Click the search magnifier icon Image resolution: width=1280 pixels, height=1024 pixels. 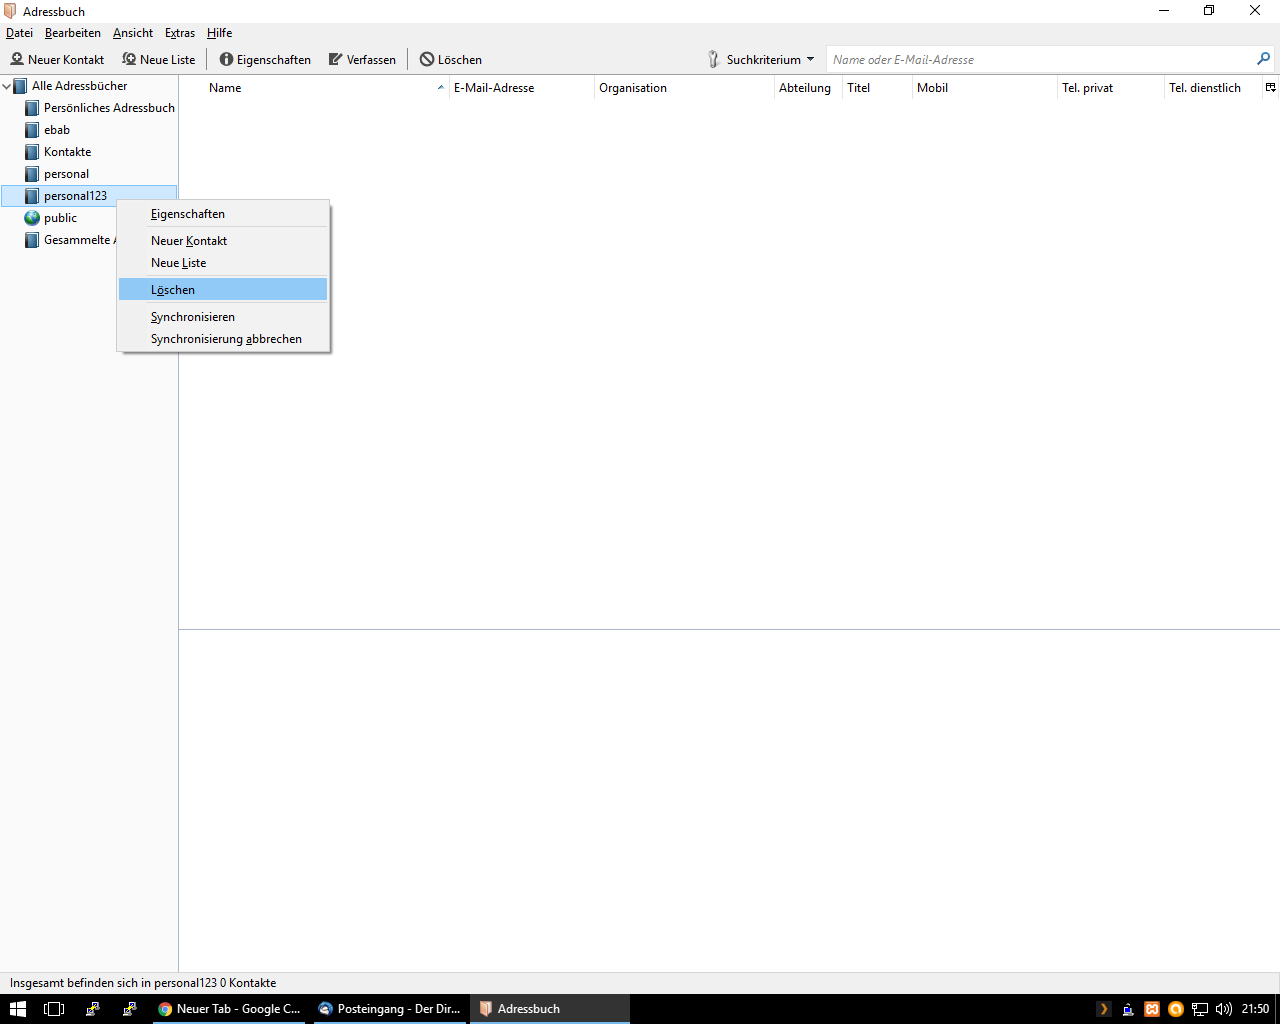1263,59
